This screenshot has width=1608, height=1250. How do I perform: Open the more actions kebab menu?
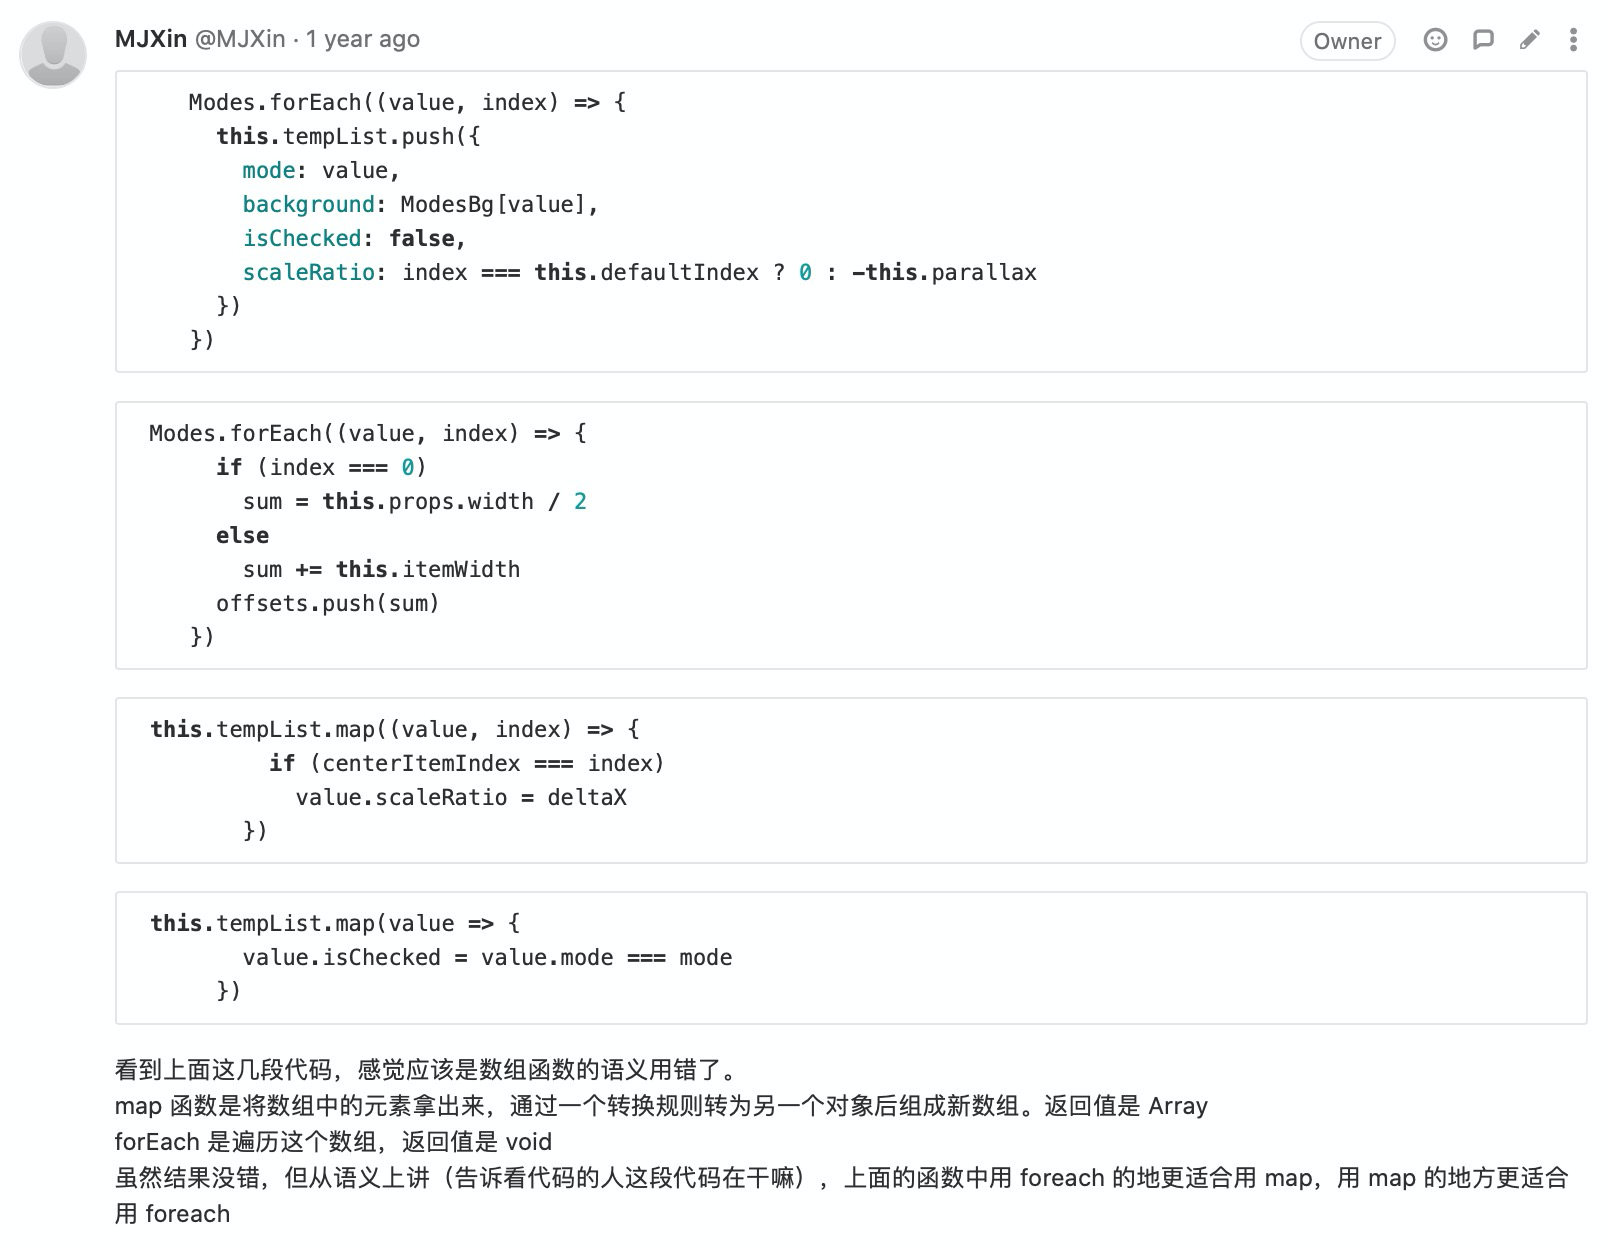(x=1573, y=40)
